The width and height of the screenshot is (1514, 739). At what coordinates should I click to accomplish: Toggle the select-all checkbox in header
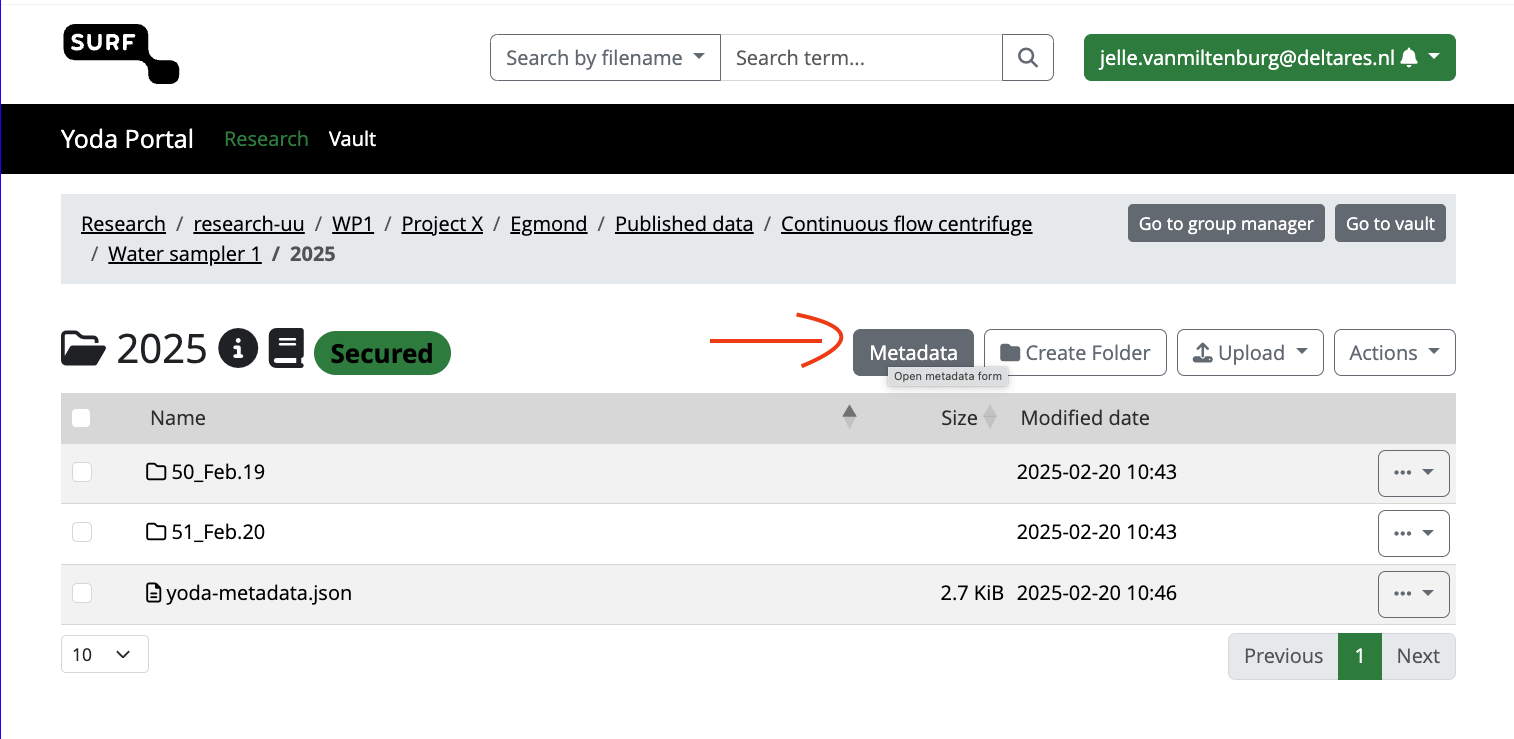(x=82, y=418)
